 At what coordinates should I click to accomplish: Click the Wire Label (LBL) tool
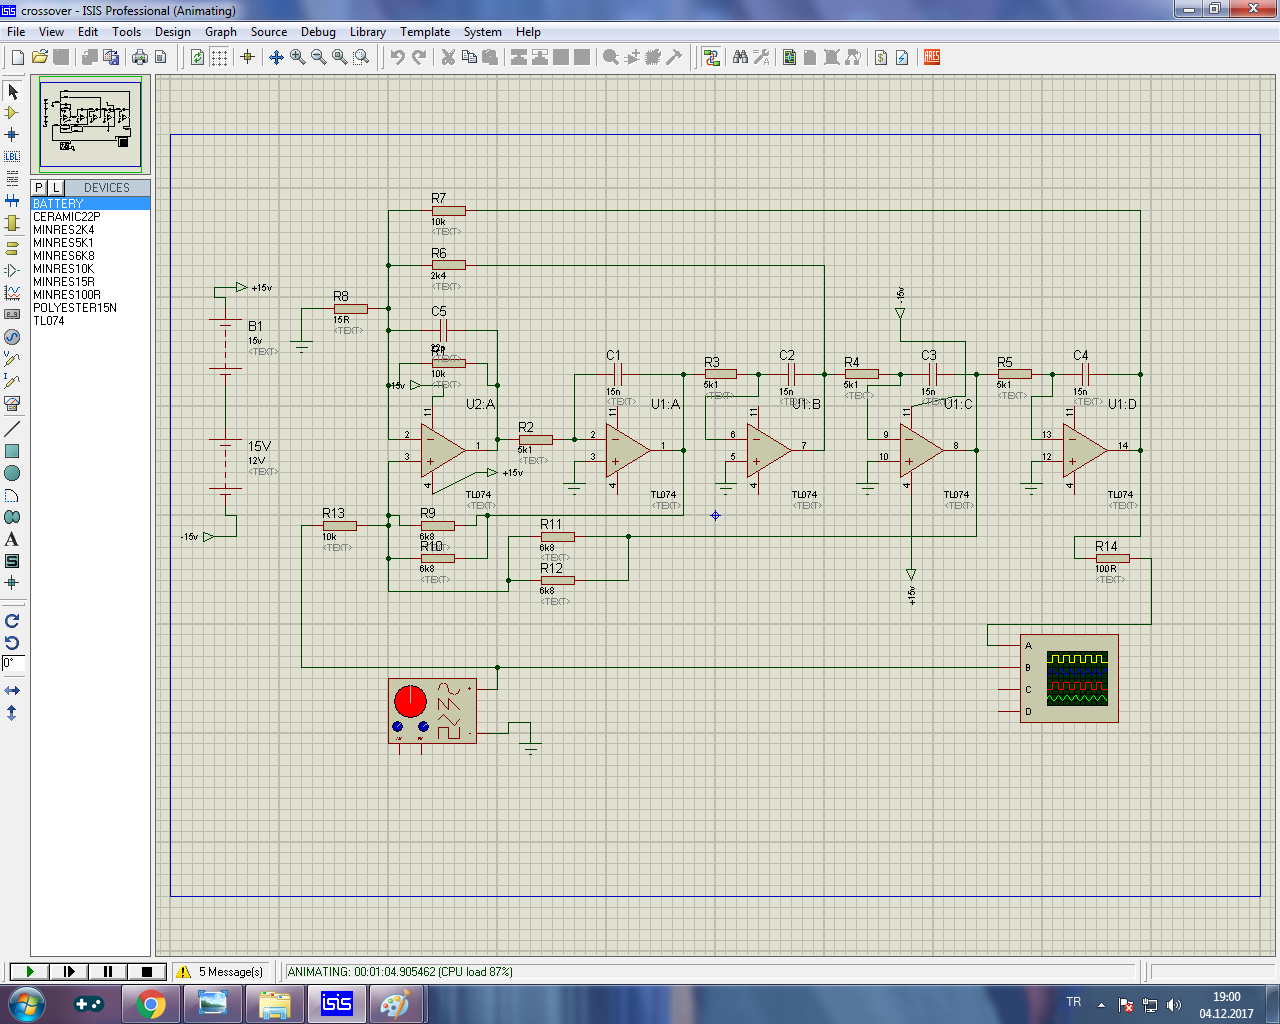[x=12, y=157]
